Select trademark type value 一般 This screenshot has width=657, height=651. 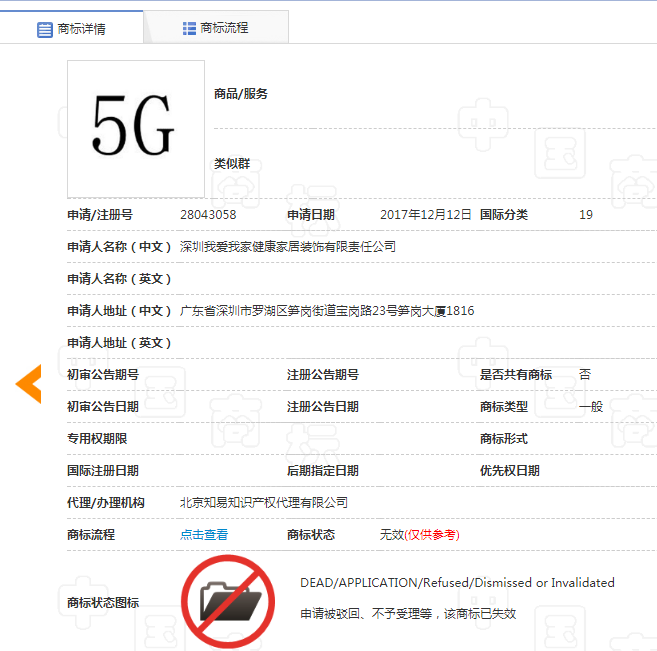click(591, 407)
